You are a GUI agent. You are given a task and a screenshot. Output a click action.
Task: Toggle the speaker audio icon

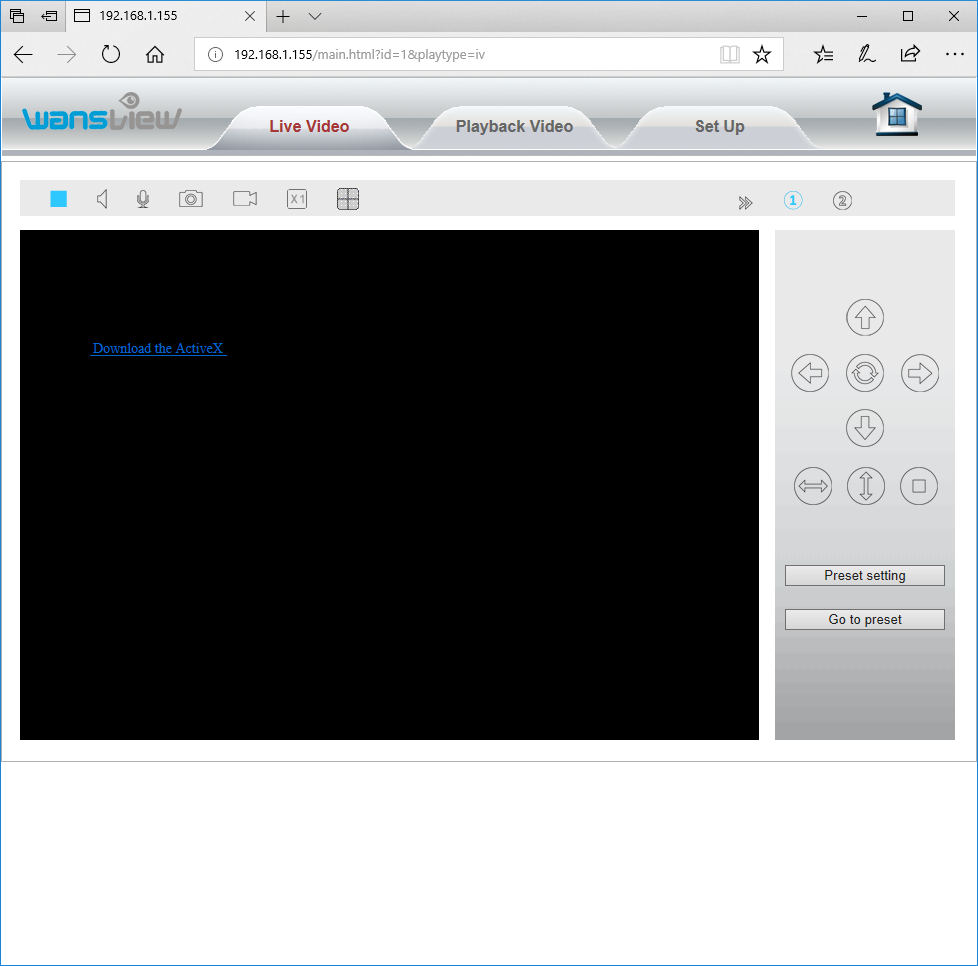coord(103,199)
